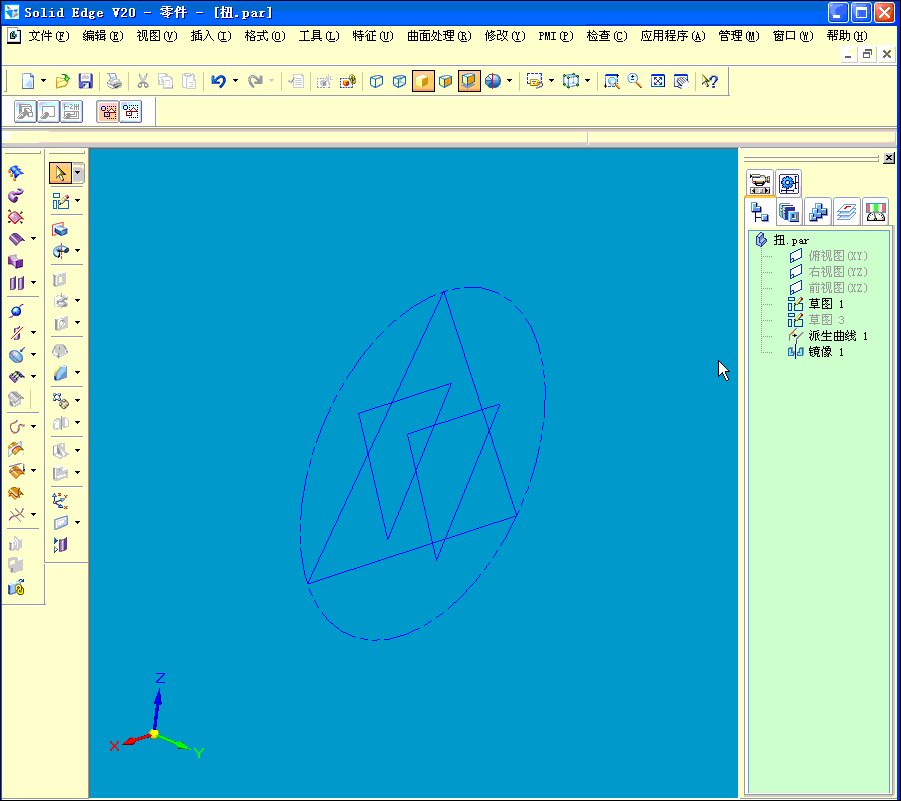Select 右视图(YZ) reference plane

pyautogui.click(x=838, y=272)
